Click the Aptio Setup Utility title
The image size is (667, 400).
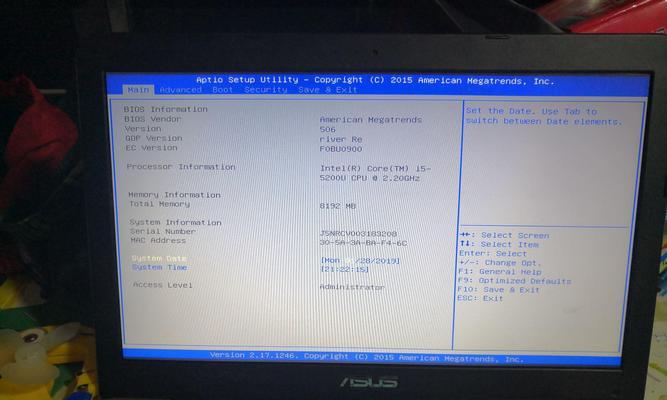(375, 80)
